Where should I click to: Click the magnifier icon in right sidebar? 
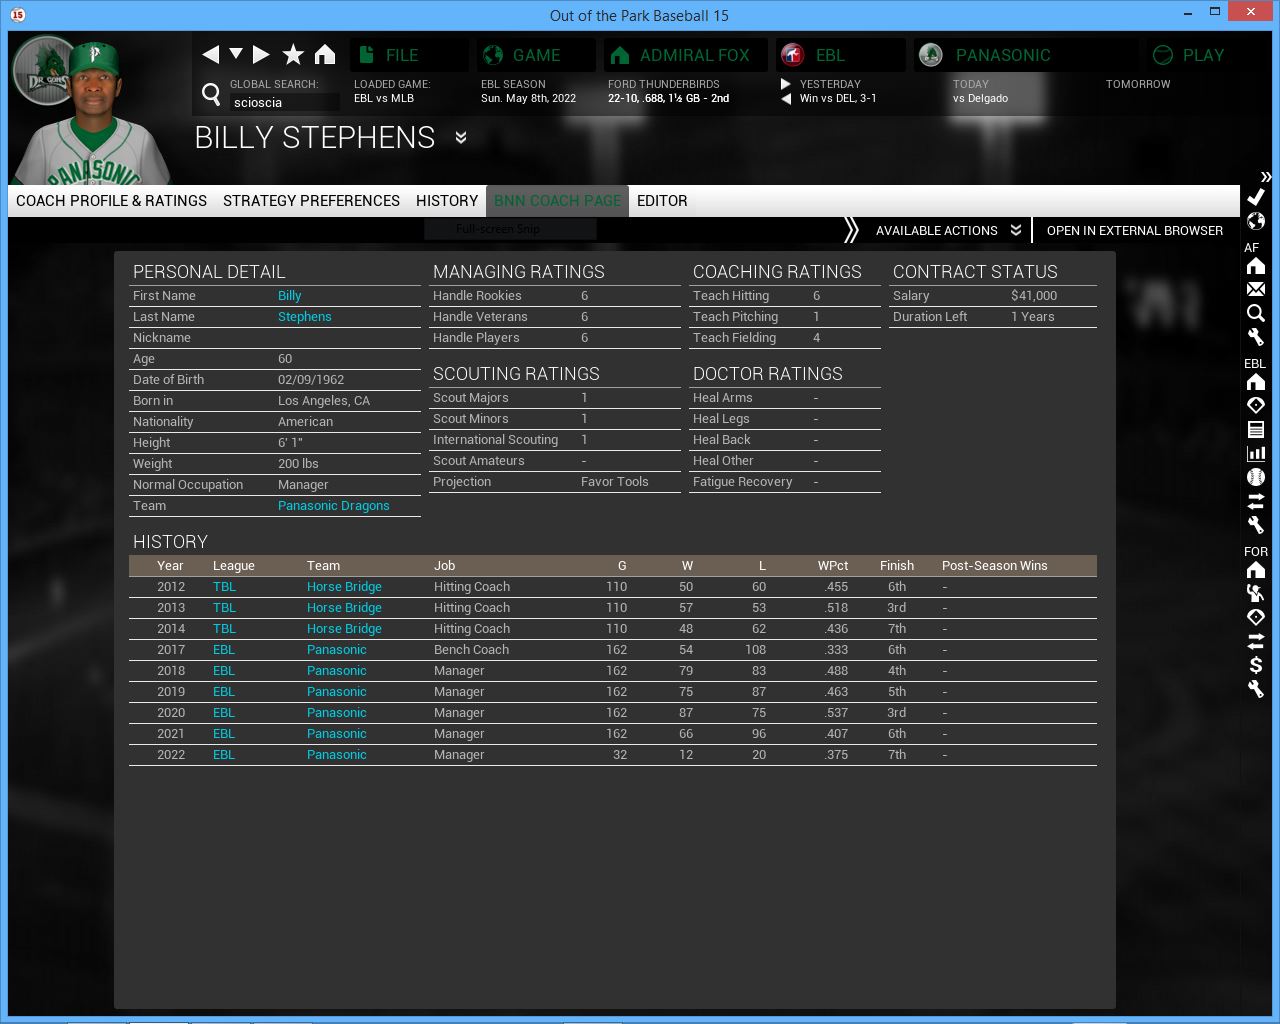[x=1256, y=313]
